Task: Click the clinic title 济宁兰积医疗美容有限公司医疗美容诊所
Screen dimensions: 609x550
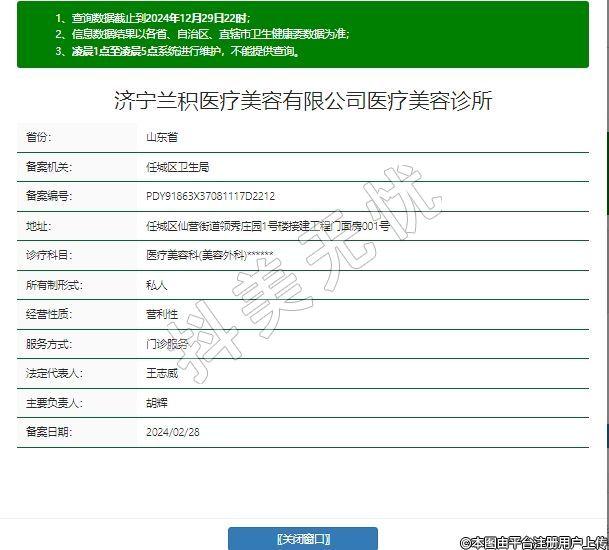Action: 303,101
